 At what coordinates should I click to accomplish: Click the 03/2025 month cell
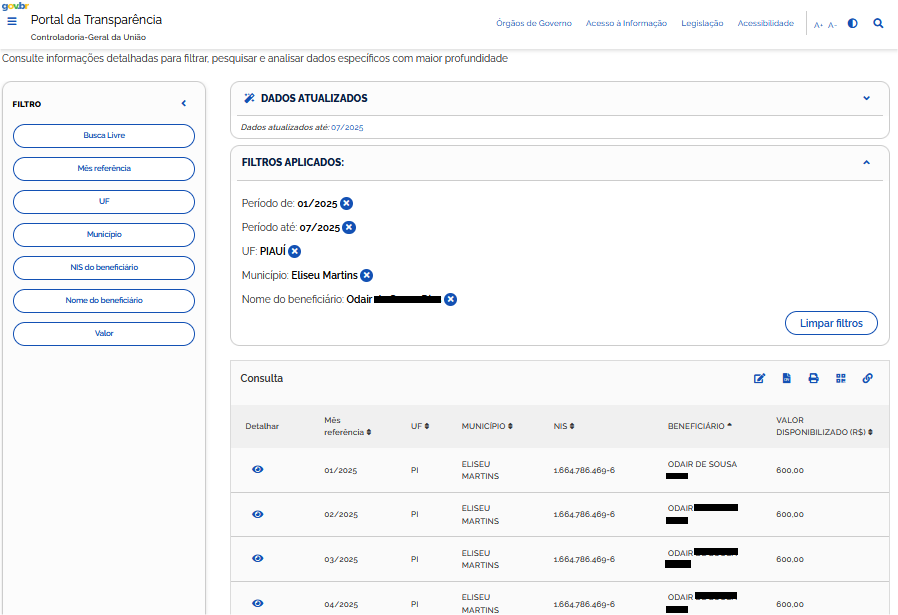341,559
